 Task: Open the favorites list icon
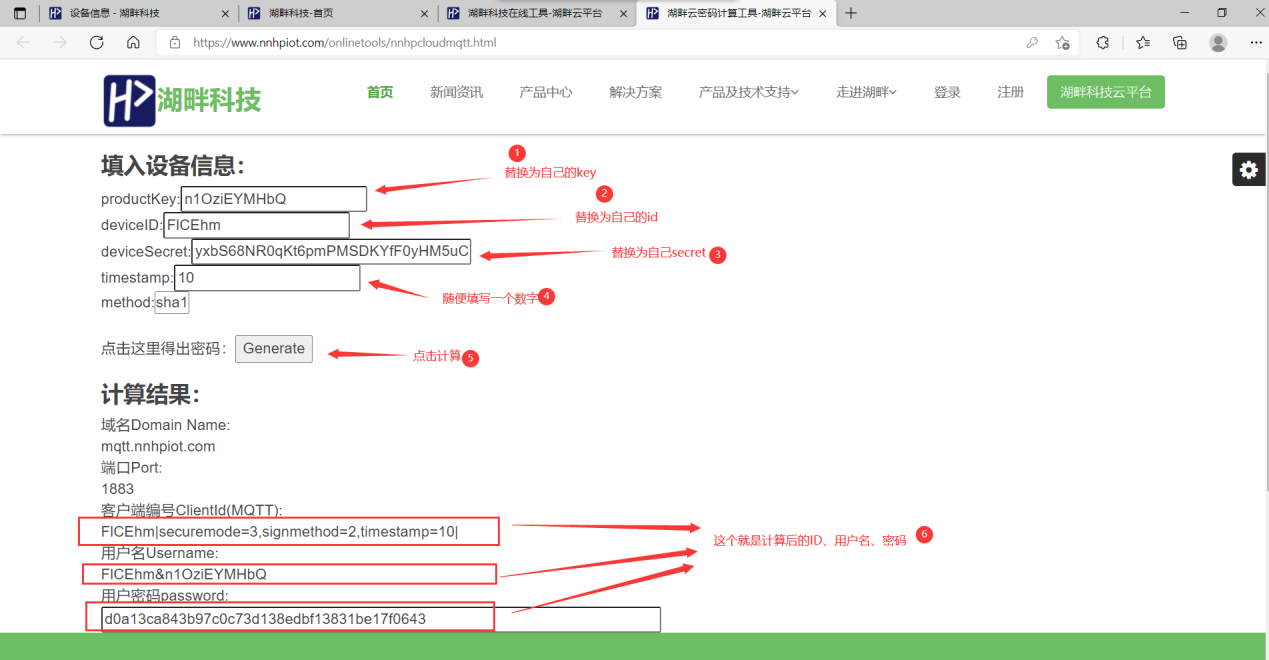click(1143, 43)
